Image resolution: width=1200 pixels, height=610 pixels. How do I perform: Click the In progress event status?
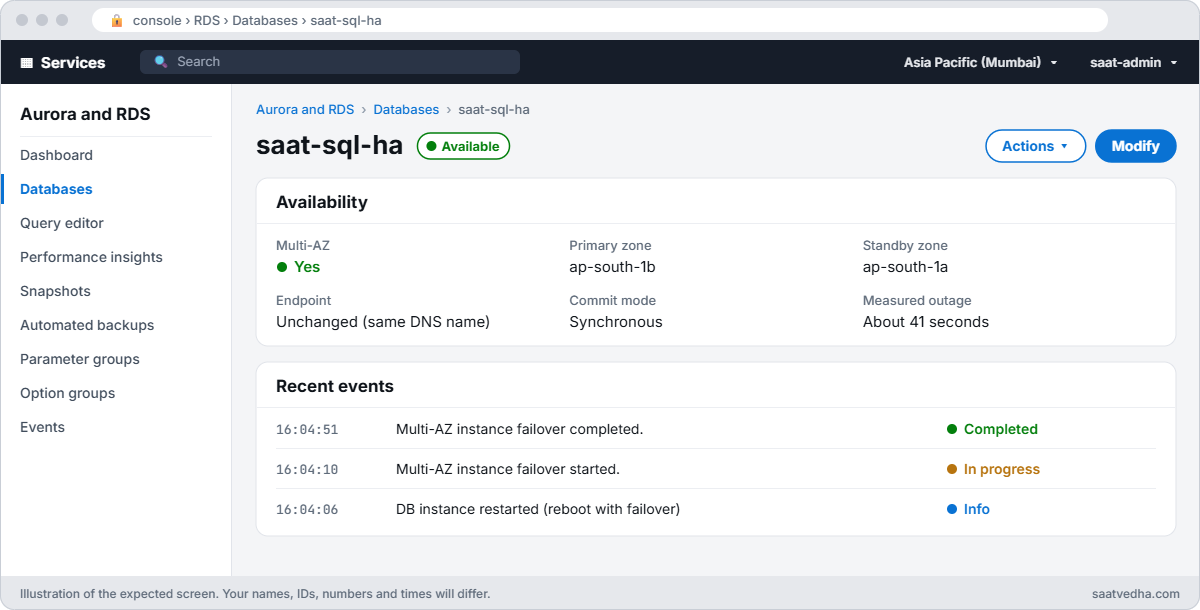click(x=993, y=469)
